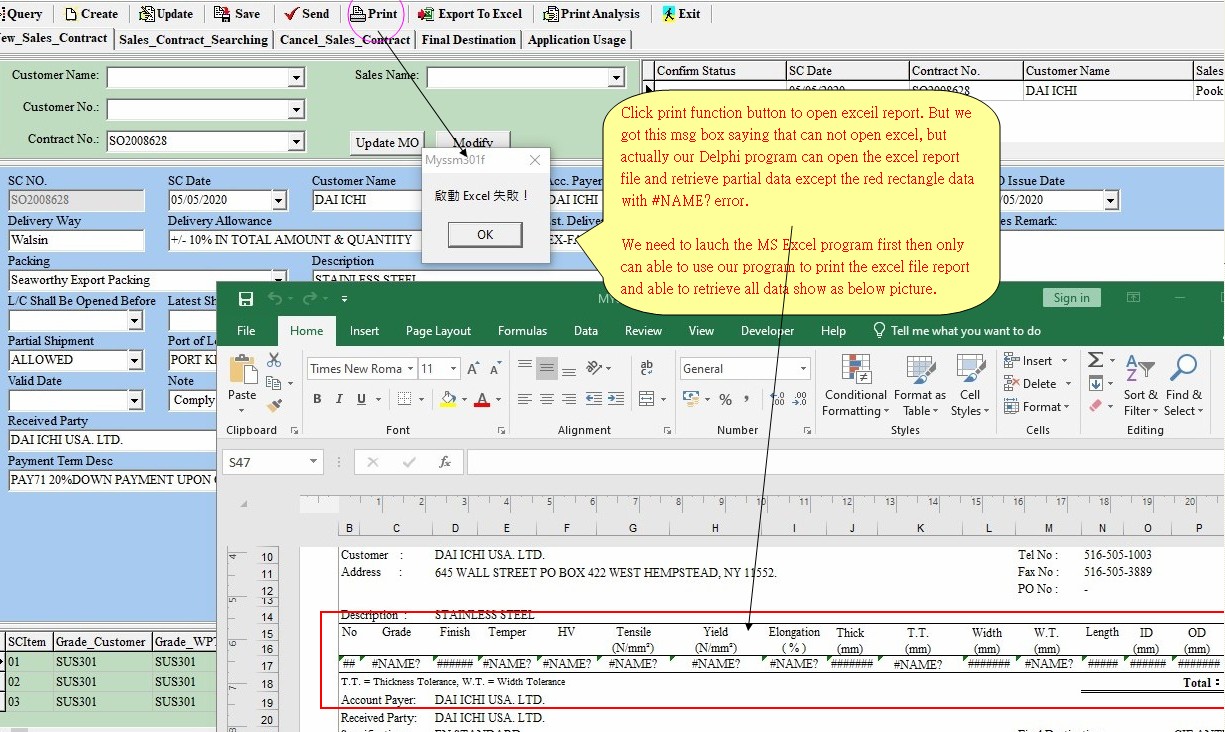Open the Number Format General dropdown

(803, 369)
